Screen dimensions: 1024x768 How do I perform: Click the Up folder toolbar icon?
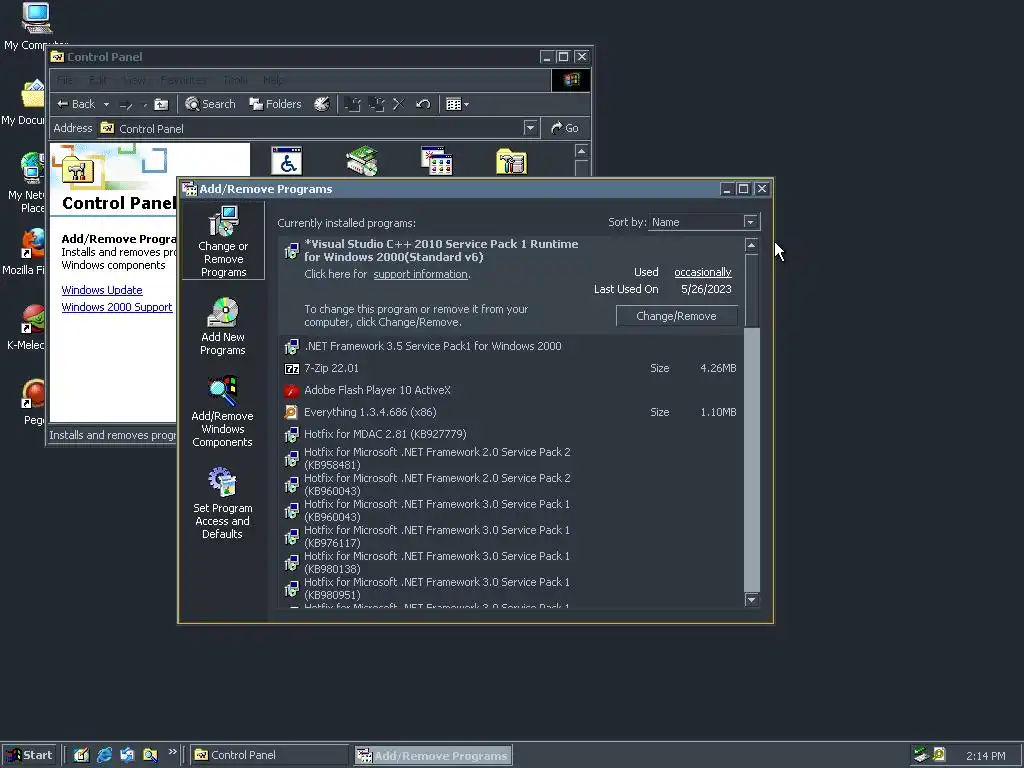(x=161, y=104)
